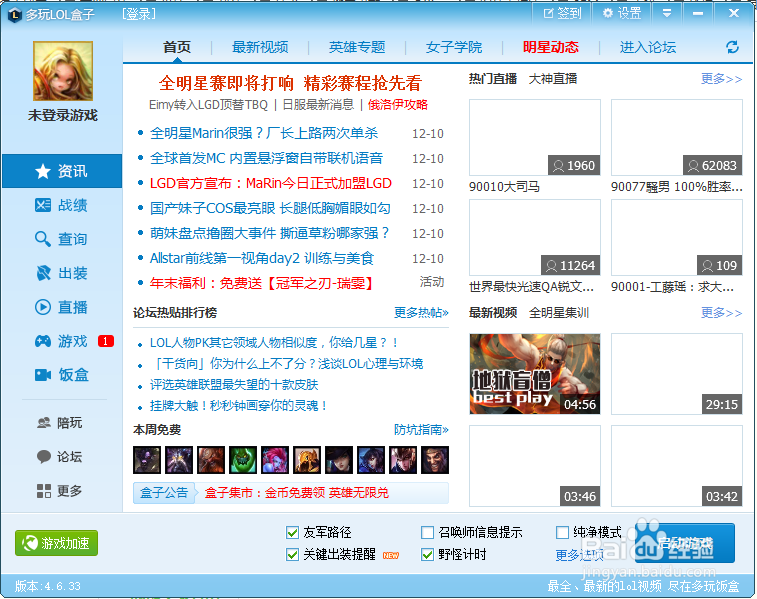Open the 防坑指南» link

click(421, 430)
